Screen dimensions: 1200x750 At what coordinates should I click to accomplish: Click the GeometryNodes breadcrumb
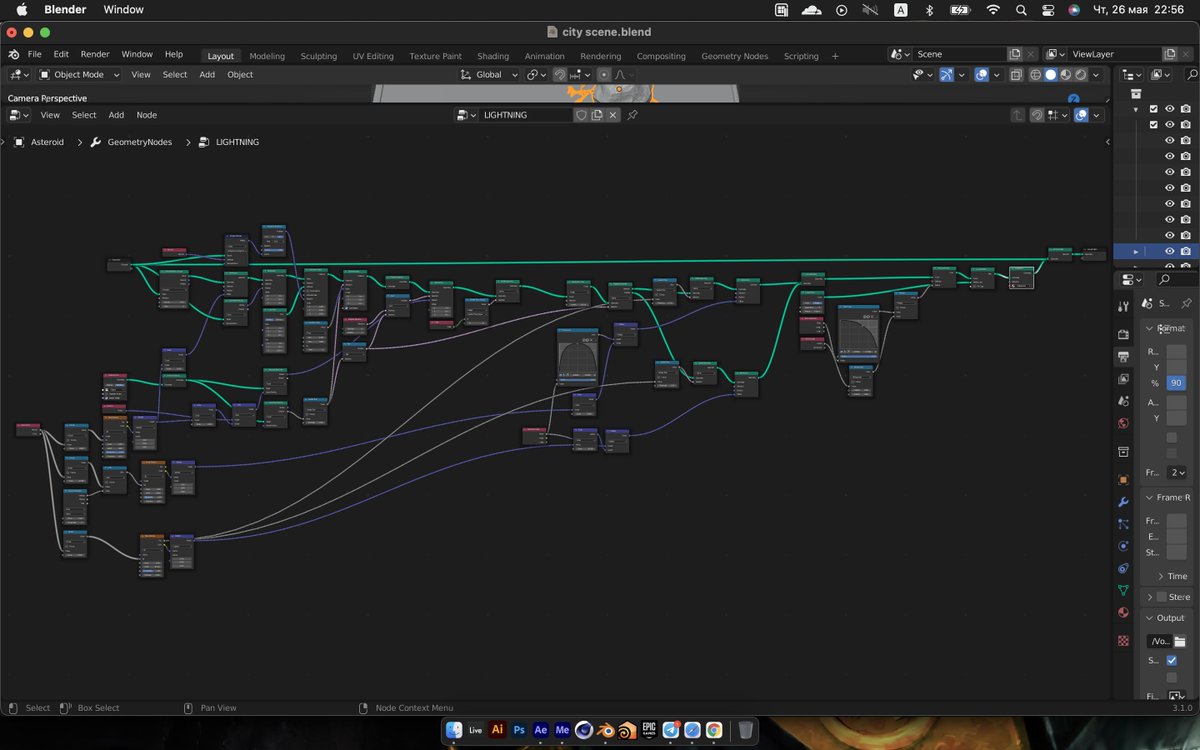[x=140, y=142]
